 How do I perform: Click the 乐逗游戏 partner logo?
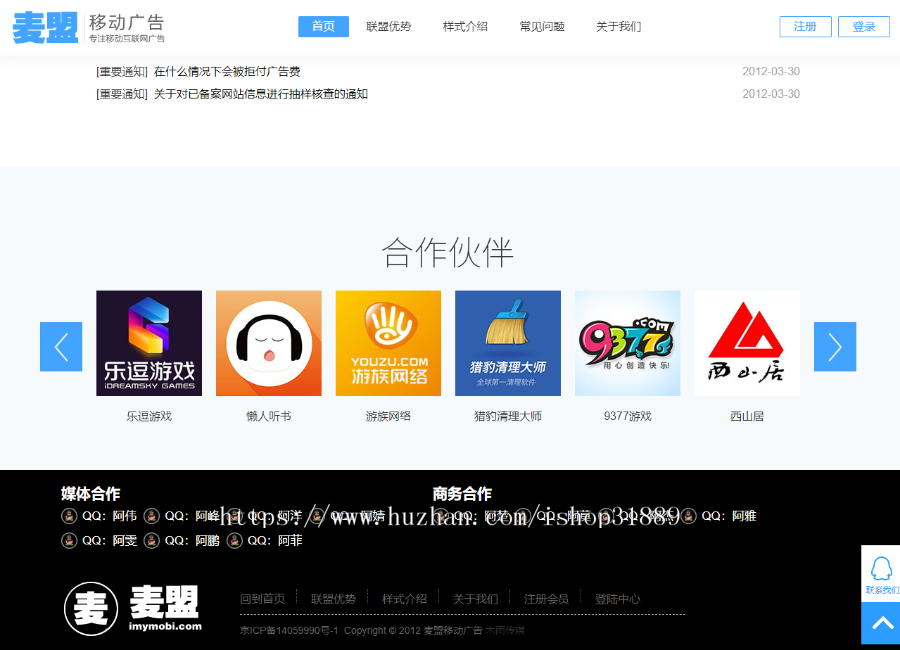[149, 343]
